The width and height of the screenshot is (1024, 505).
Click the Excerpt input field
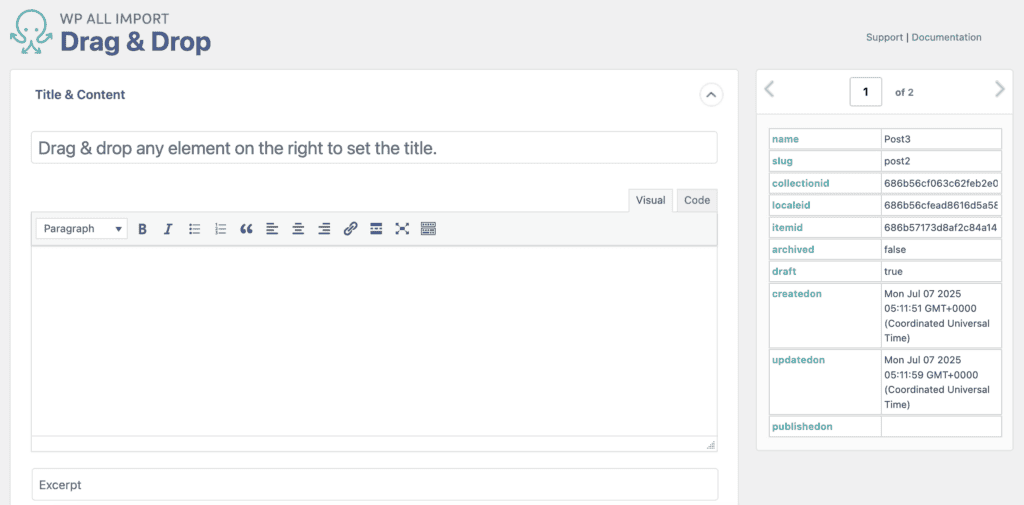point(375,485)
